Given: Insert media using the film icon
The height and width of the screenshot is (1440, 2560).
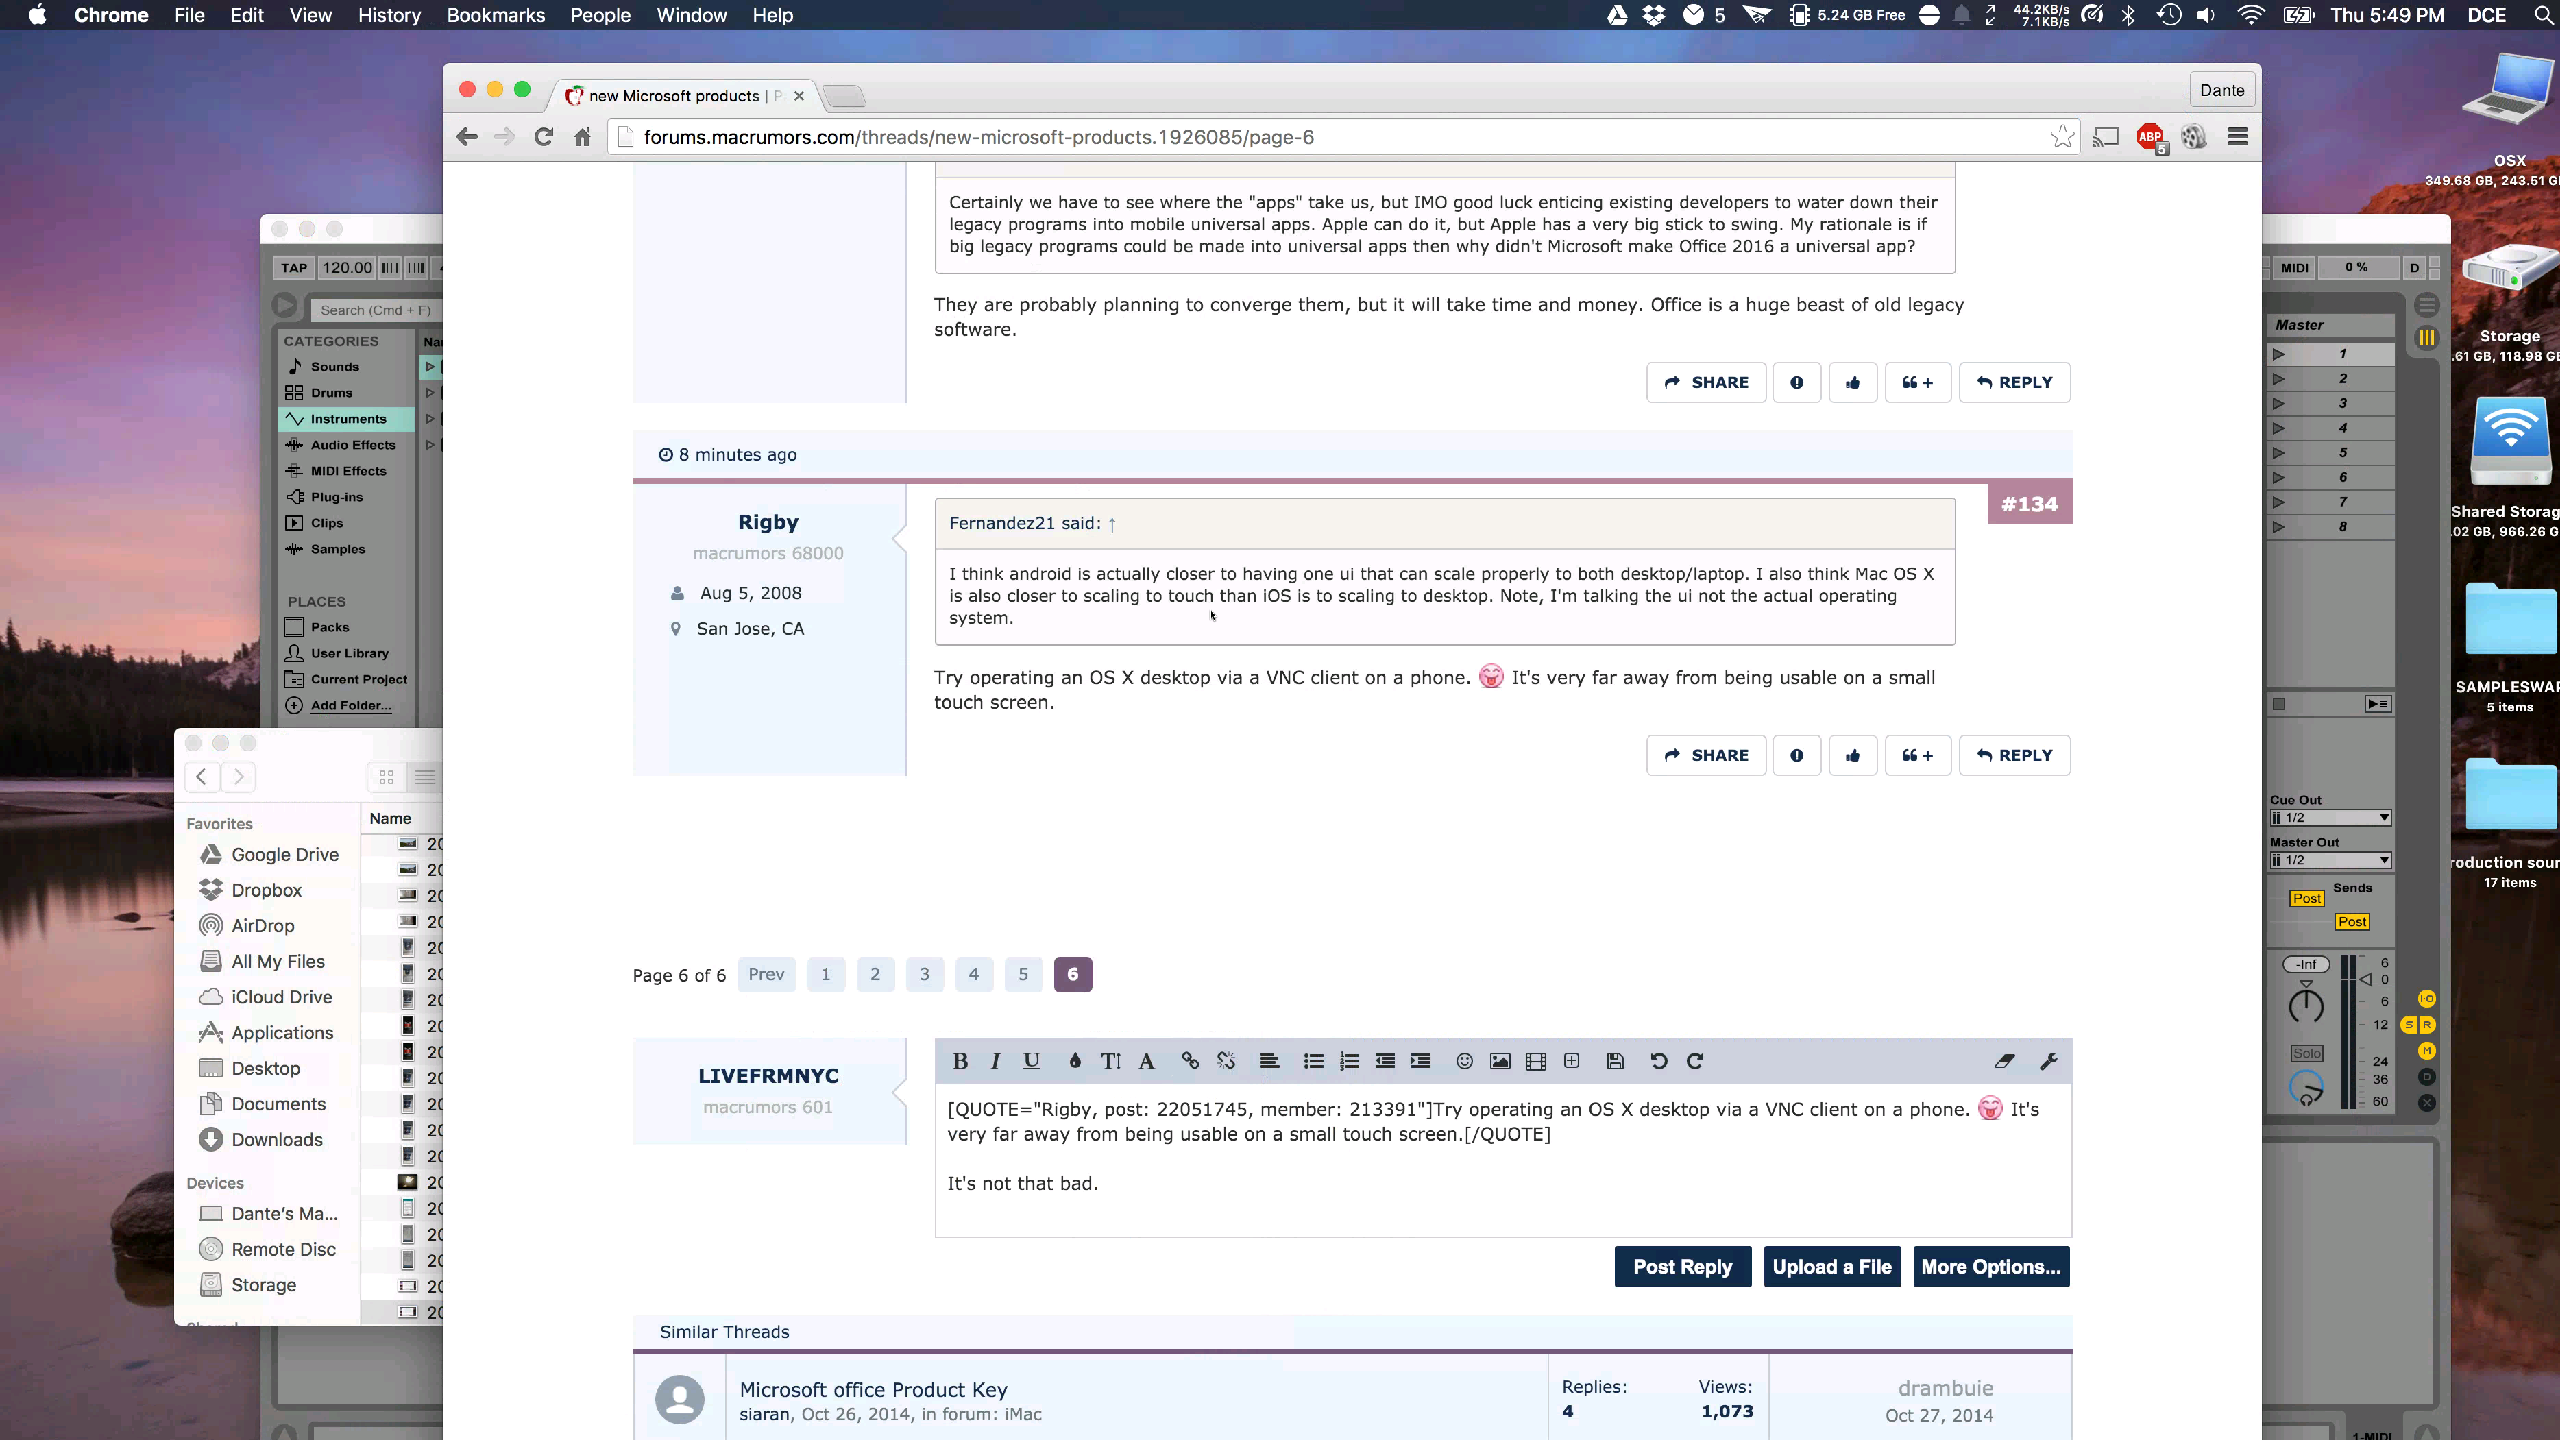Looking at the screenshot, I should [1536, 1061].
